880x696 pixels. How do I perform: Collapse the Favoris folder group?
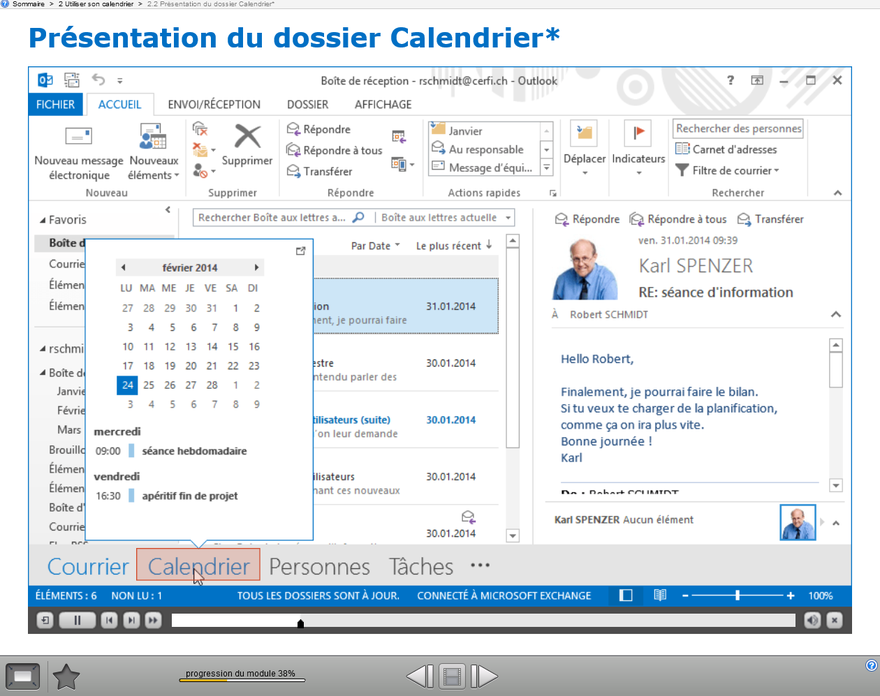tap(43, 220)
